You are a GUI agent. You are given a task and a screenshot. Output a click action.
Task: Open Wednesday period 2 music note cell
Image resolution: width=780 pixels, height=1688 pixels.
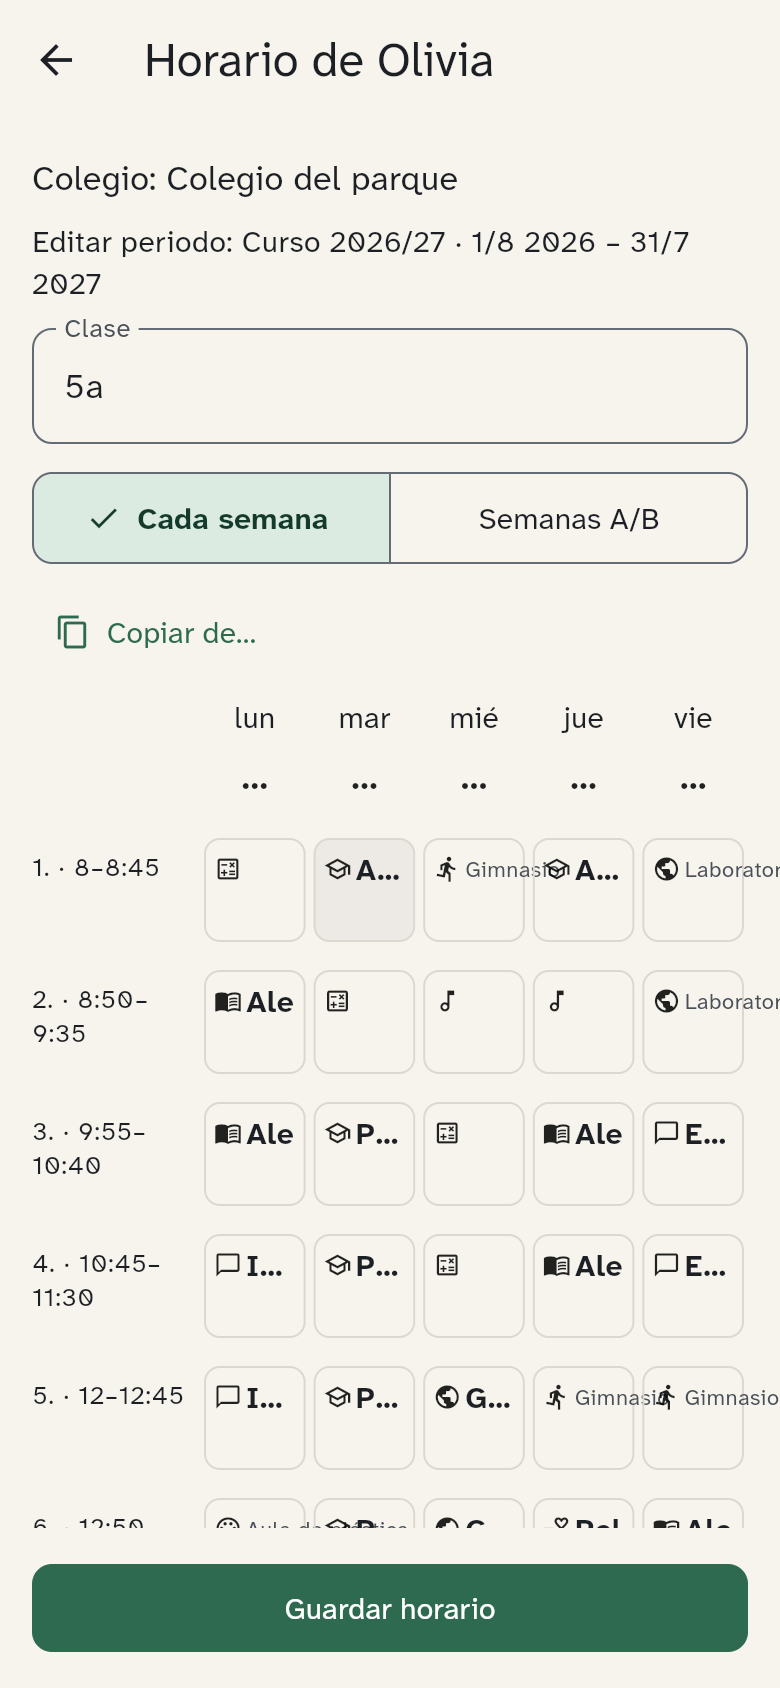pyautogui.click(x=474, y=1022)
